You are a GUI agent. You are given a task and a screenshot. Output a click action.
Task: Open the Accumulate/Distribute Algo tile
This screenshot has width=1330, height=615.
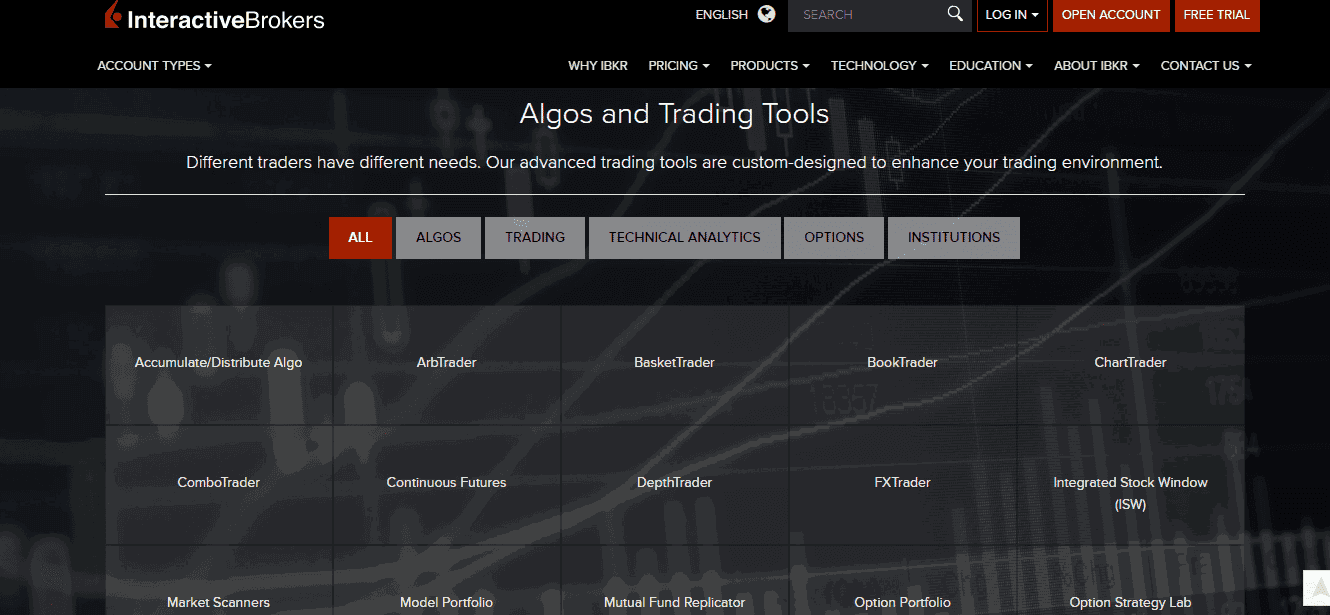[219, 363]
